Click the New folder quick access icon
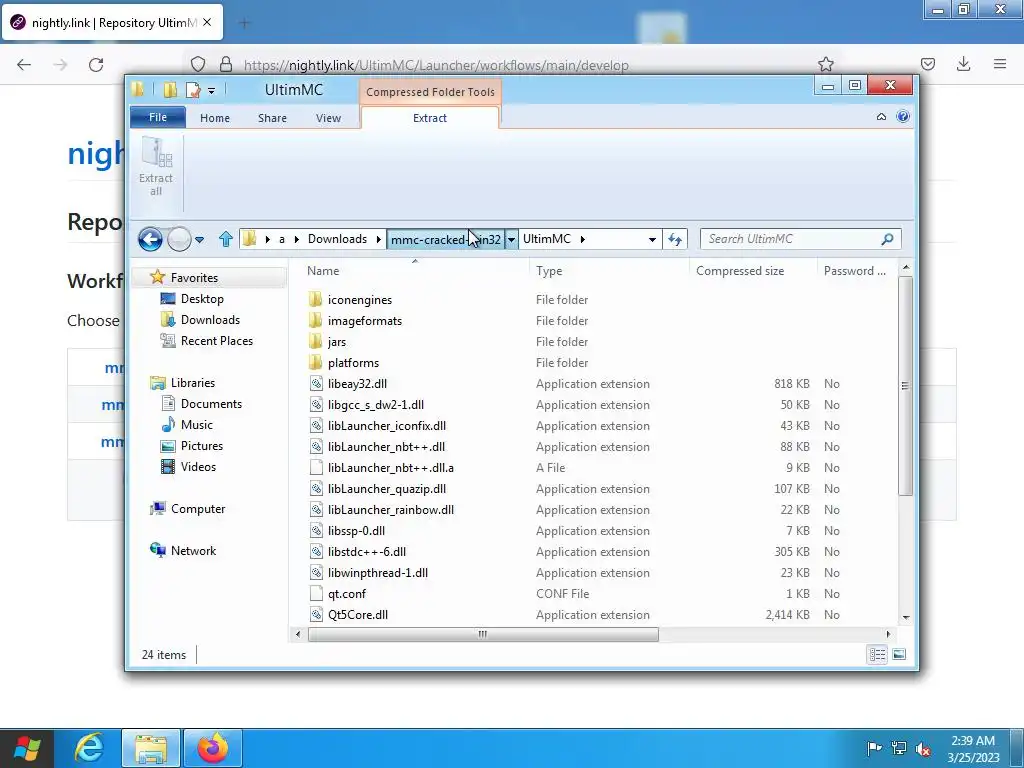Image resolution: width=1024 pixels, height=768 pixels. point(170,89)
